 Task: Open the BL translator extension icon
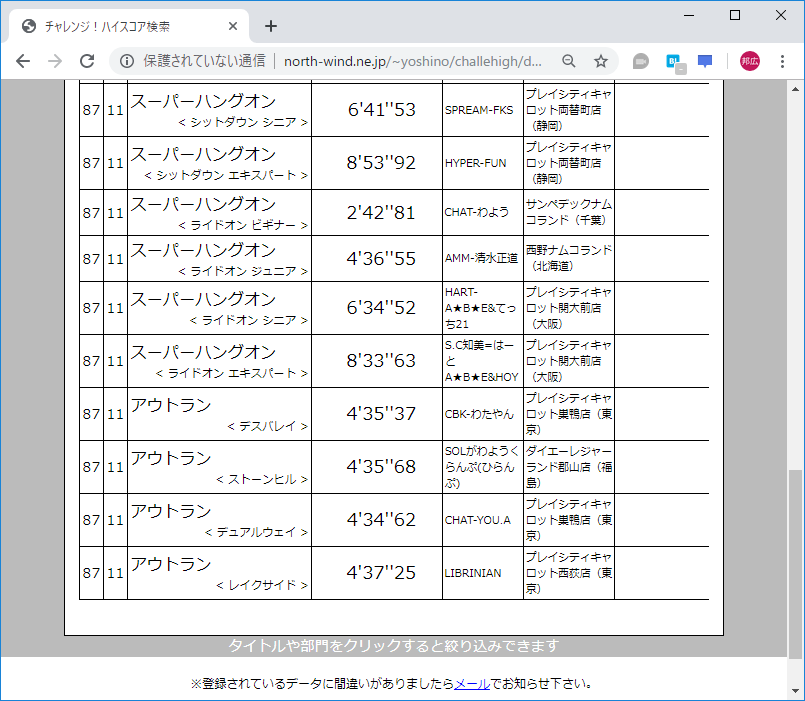(672, 61)
